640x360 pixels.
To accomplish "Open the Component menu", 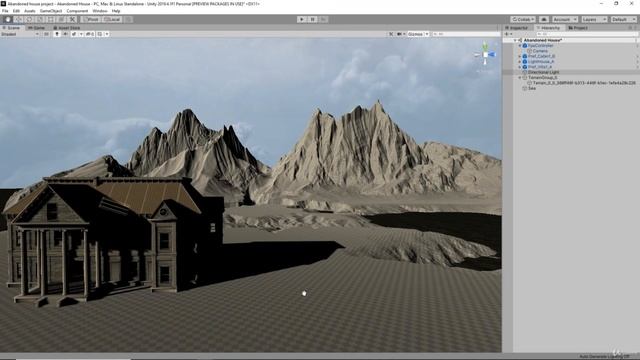I will pyautogui.click(x=77, y=11).
